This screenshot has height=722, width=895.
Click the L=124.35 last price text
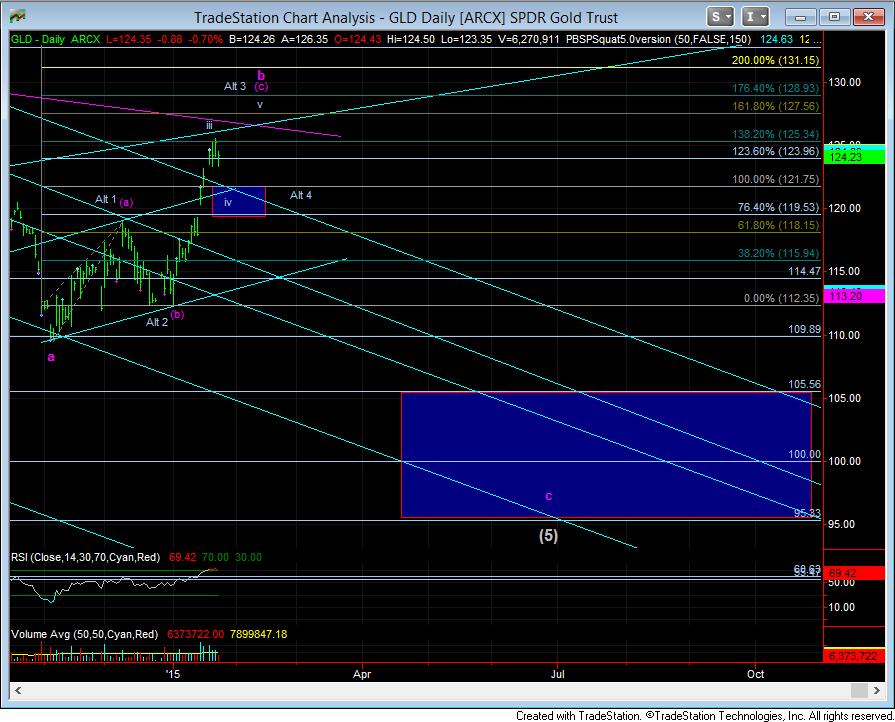129,39
